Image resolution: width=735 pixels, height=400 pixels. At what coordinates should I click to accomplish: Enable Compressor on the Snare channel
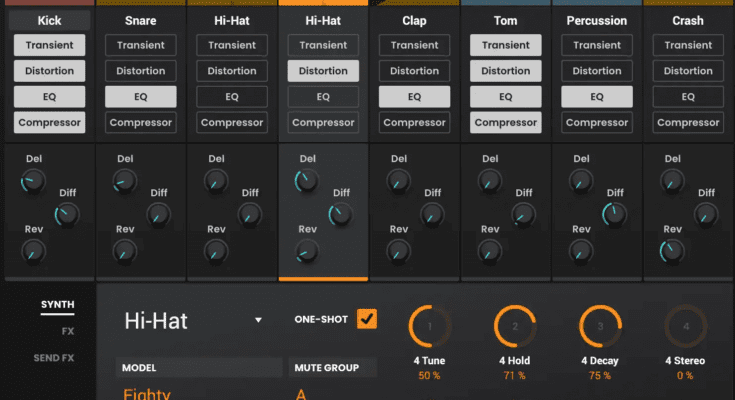coord(141,123)
